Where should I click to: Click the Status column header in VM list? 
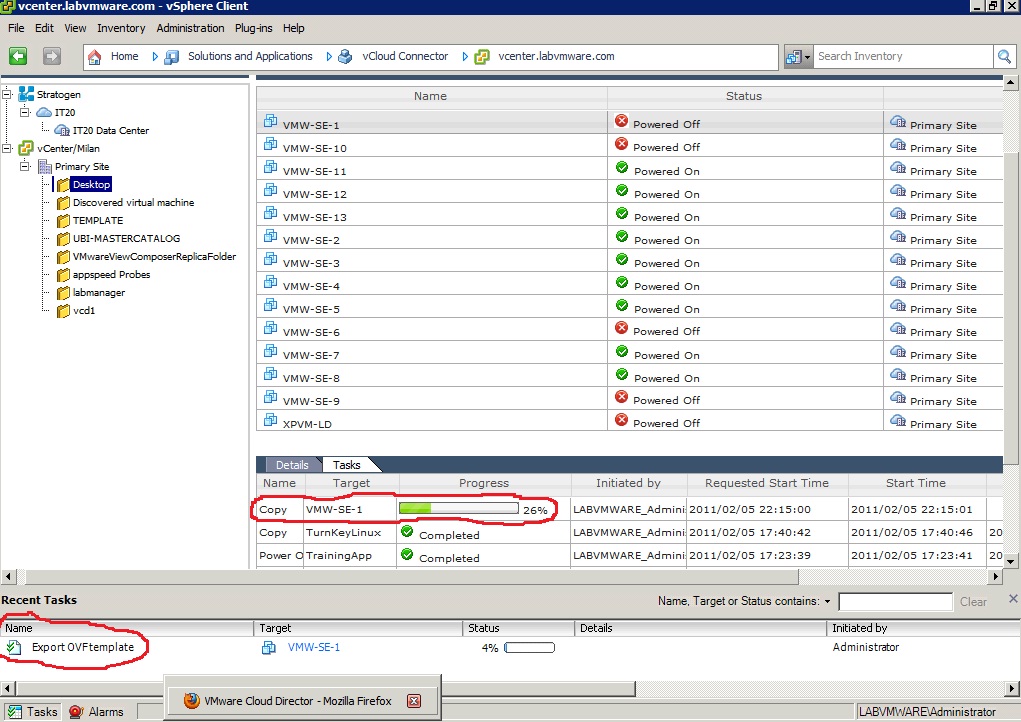744,96
